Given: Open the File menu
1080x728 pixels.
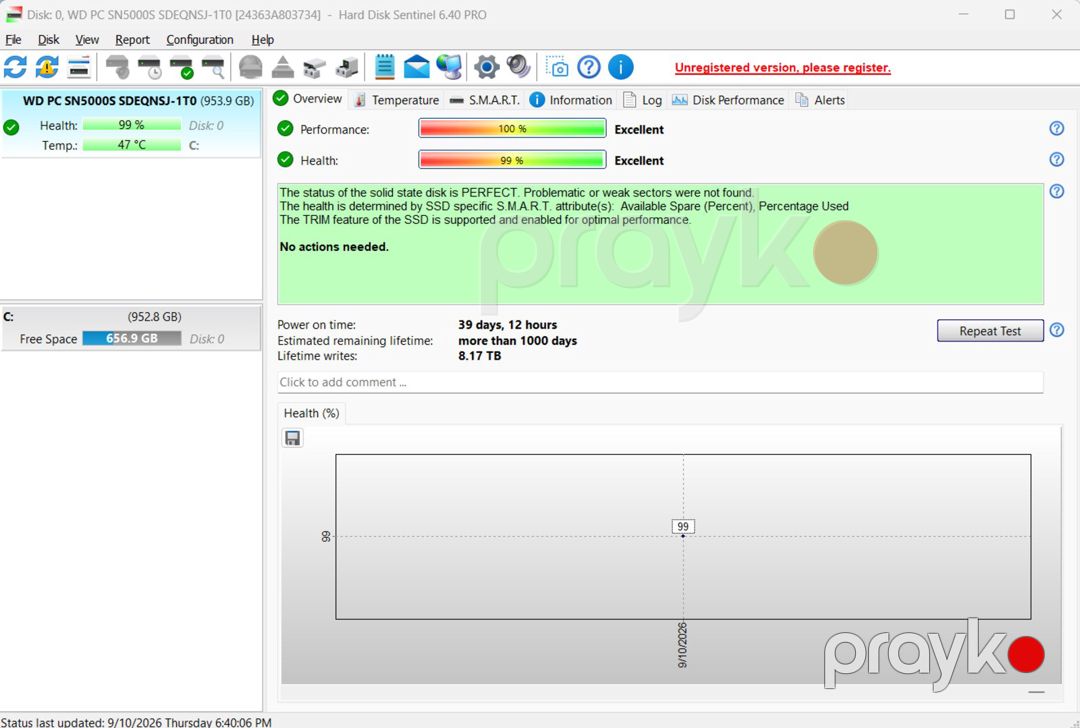Looking at the screenshot, I should tap(13, 40).
